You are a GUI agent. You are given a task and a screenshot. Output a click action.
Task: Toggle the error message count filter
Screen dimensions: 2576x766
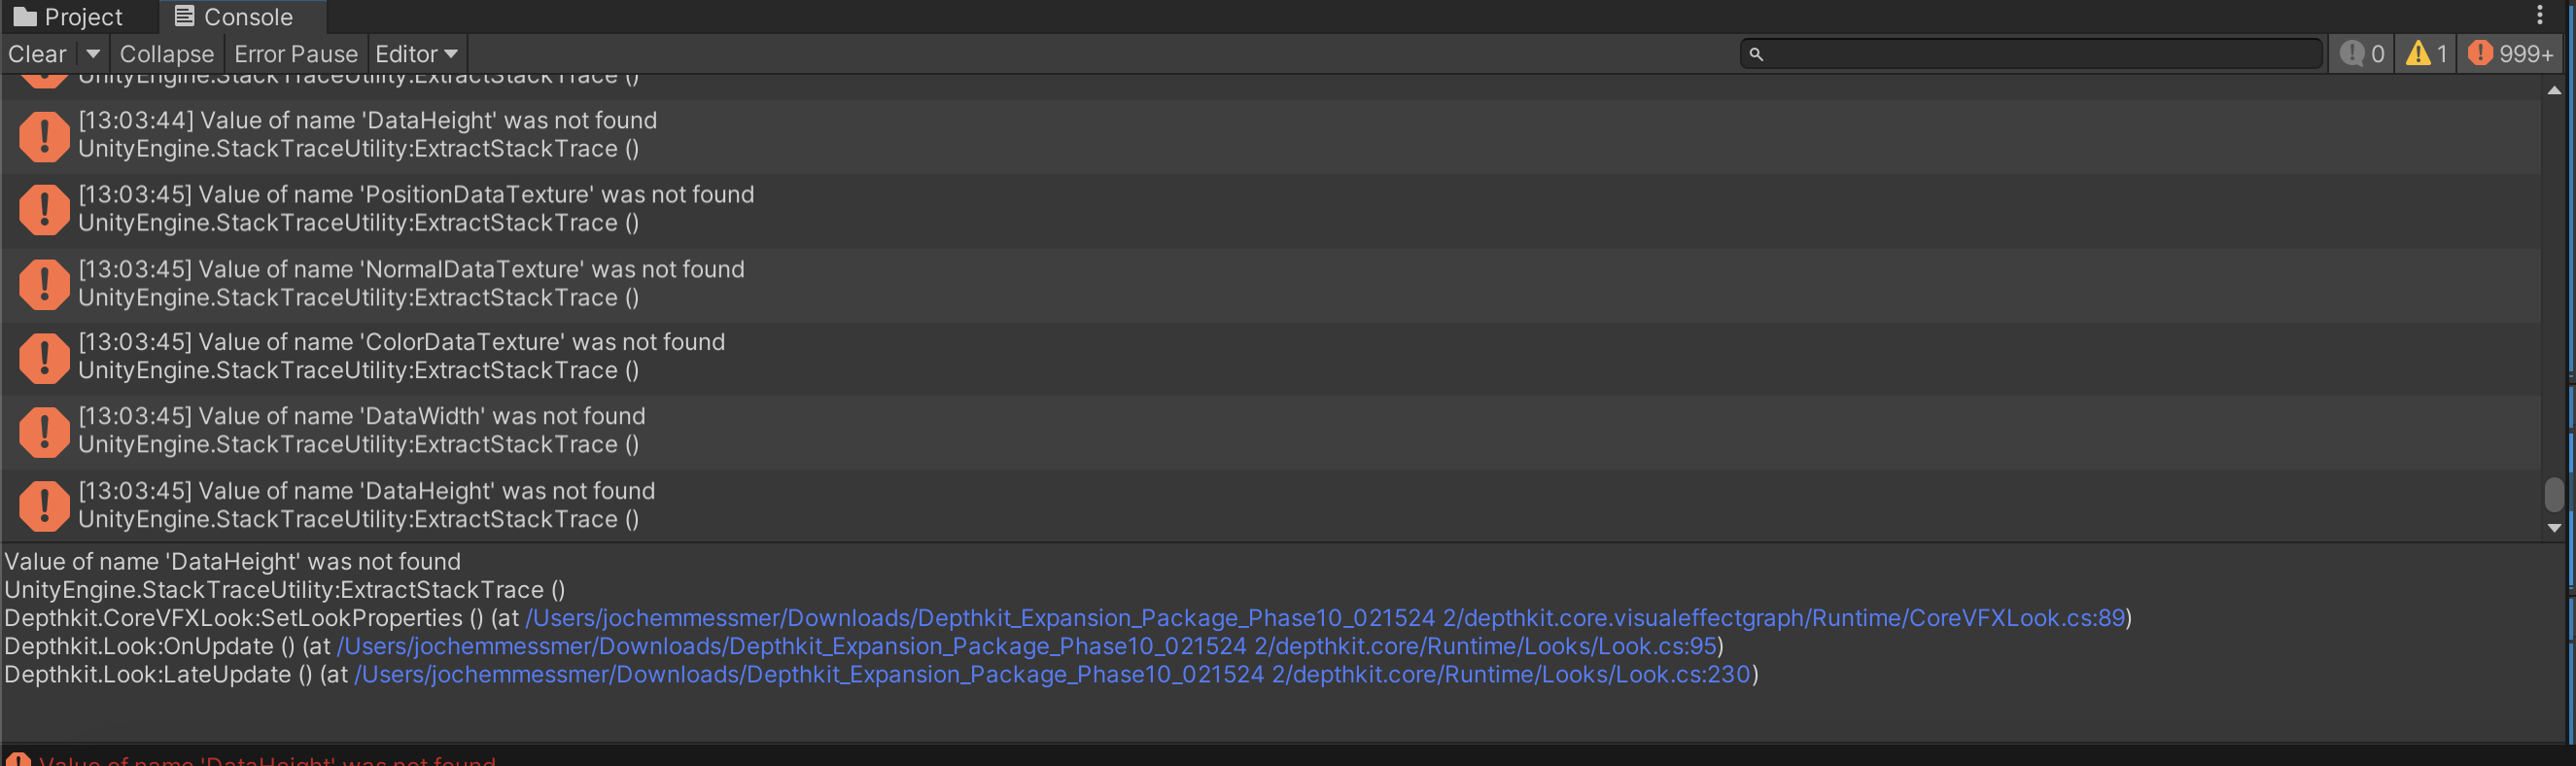pos(2510,54)
